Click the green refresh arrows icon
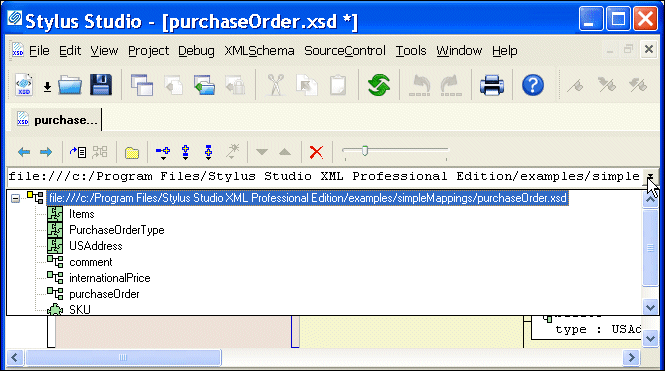Image resolution: width=665 pixels, height=371 pixels. pyautogui.click(x=379, y=85)
